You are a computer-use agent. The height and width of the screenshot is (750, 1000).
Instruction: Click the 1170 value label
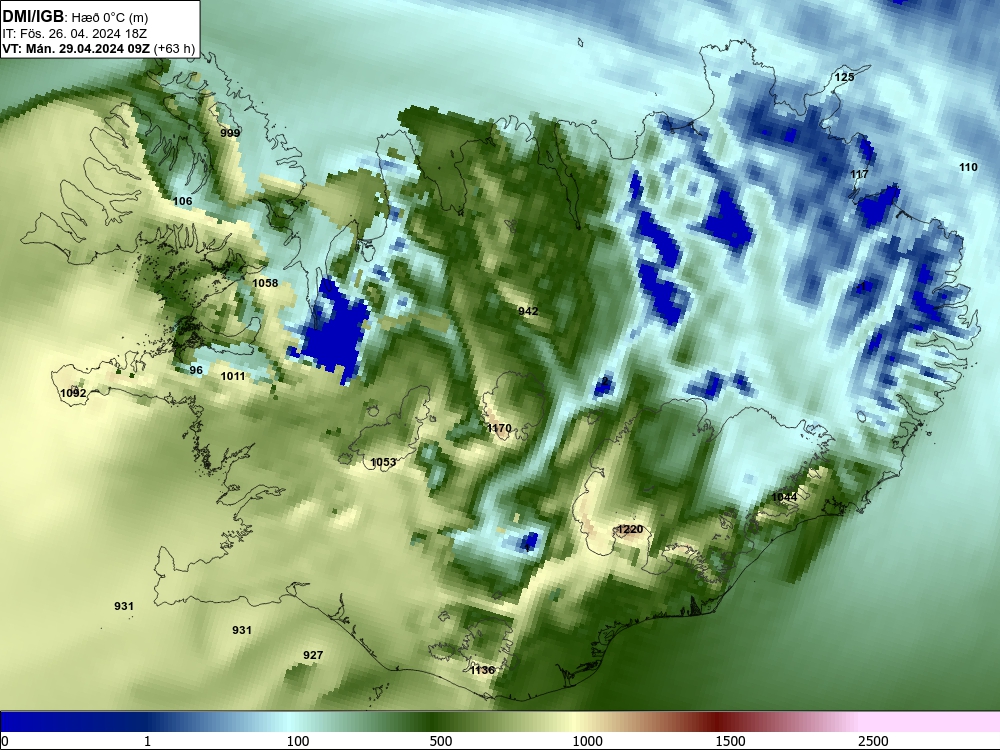[x=499, y=428]
